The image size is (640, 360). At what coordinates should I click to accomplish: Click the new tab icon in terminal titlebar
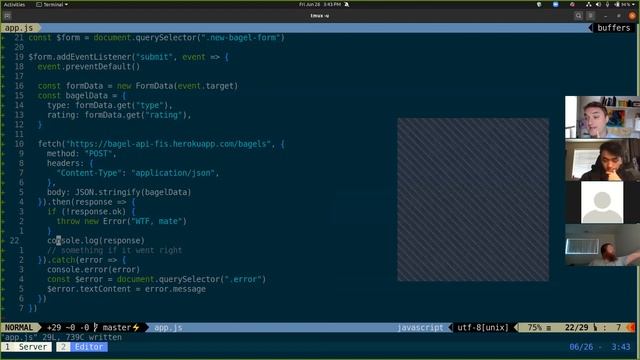[7, 16]
